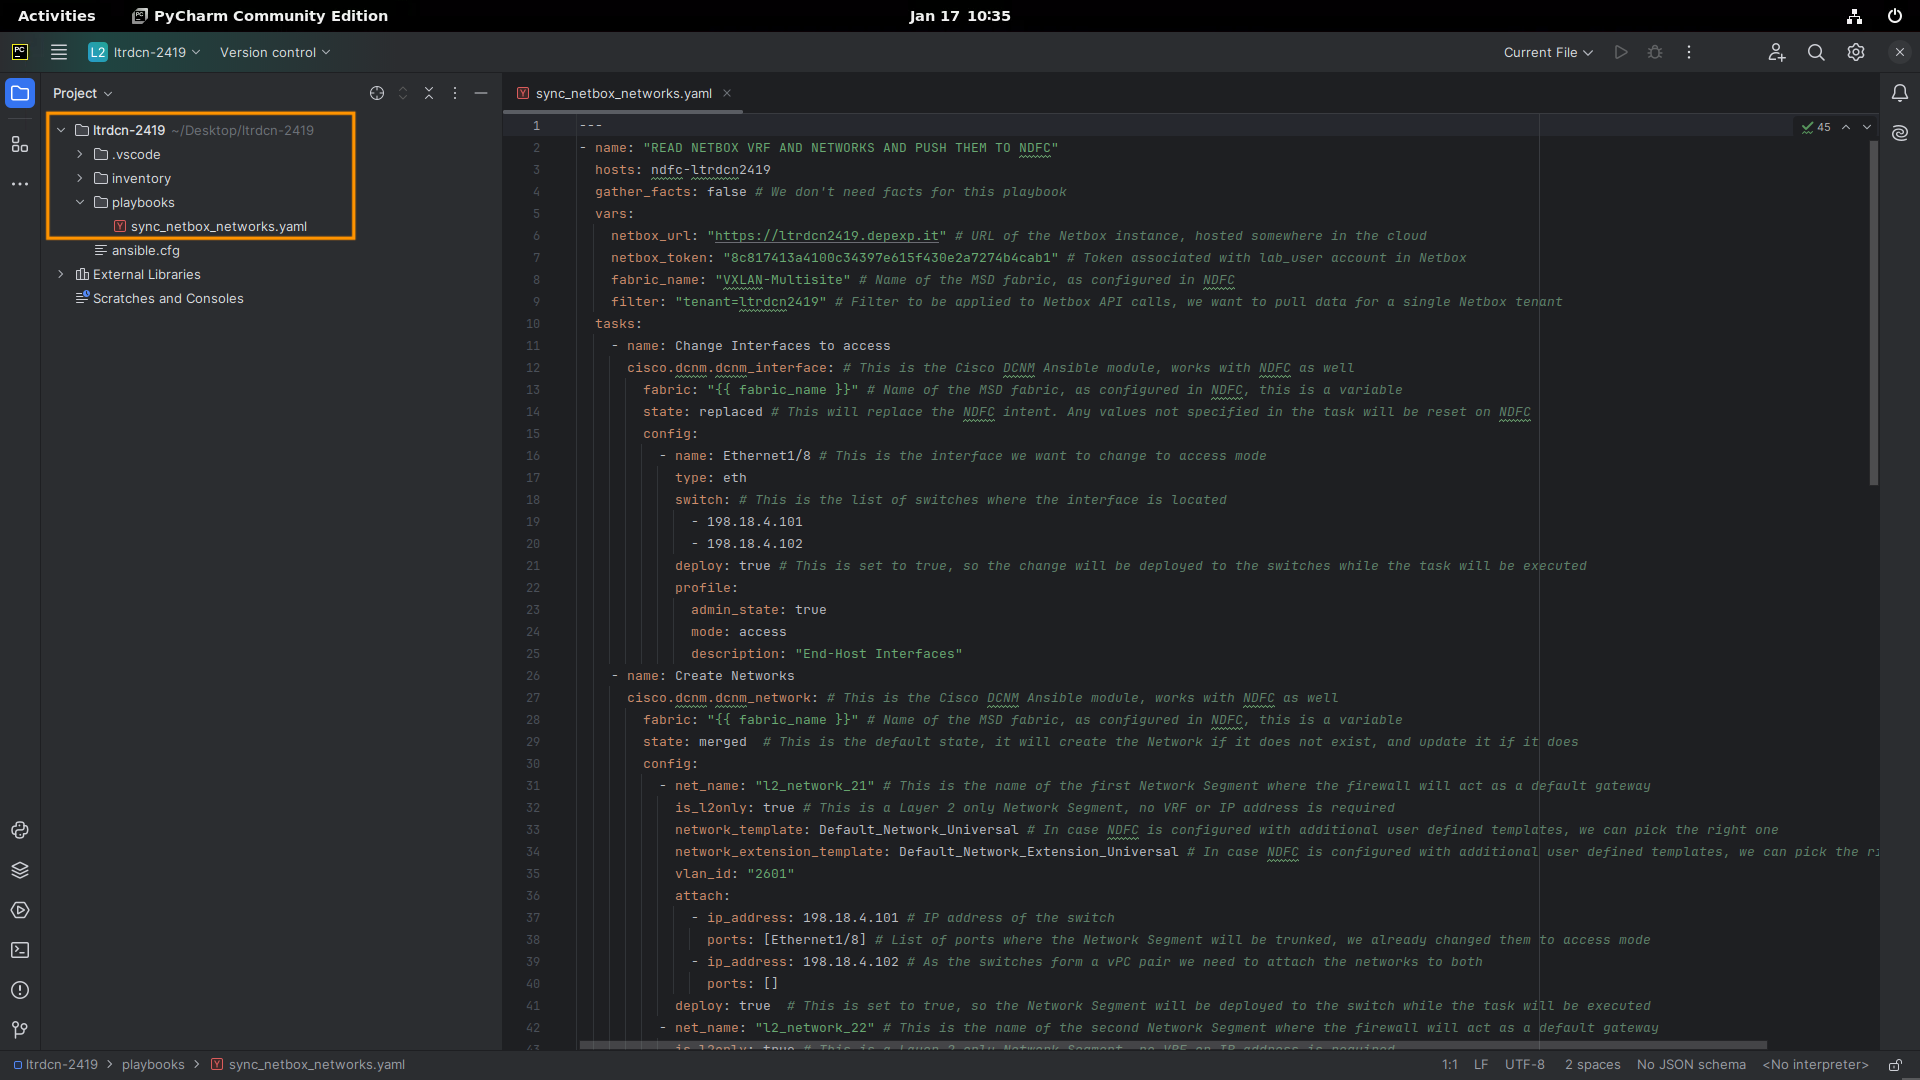This screenshot has width=1920, height=1080.
Task: Open the Git version control tool window
Action: [20, 1030]
